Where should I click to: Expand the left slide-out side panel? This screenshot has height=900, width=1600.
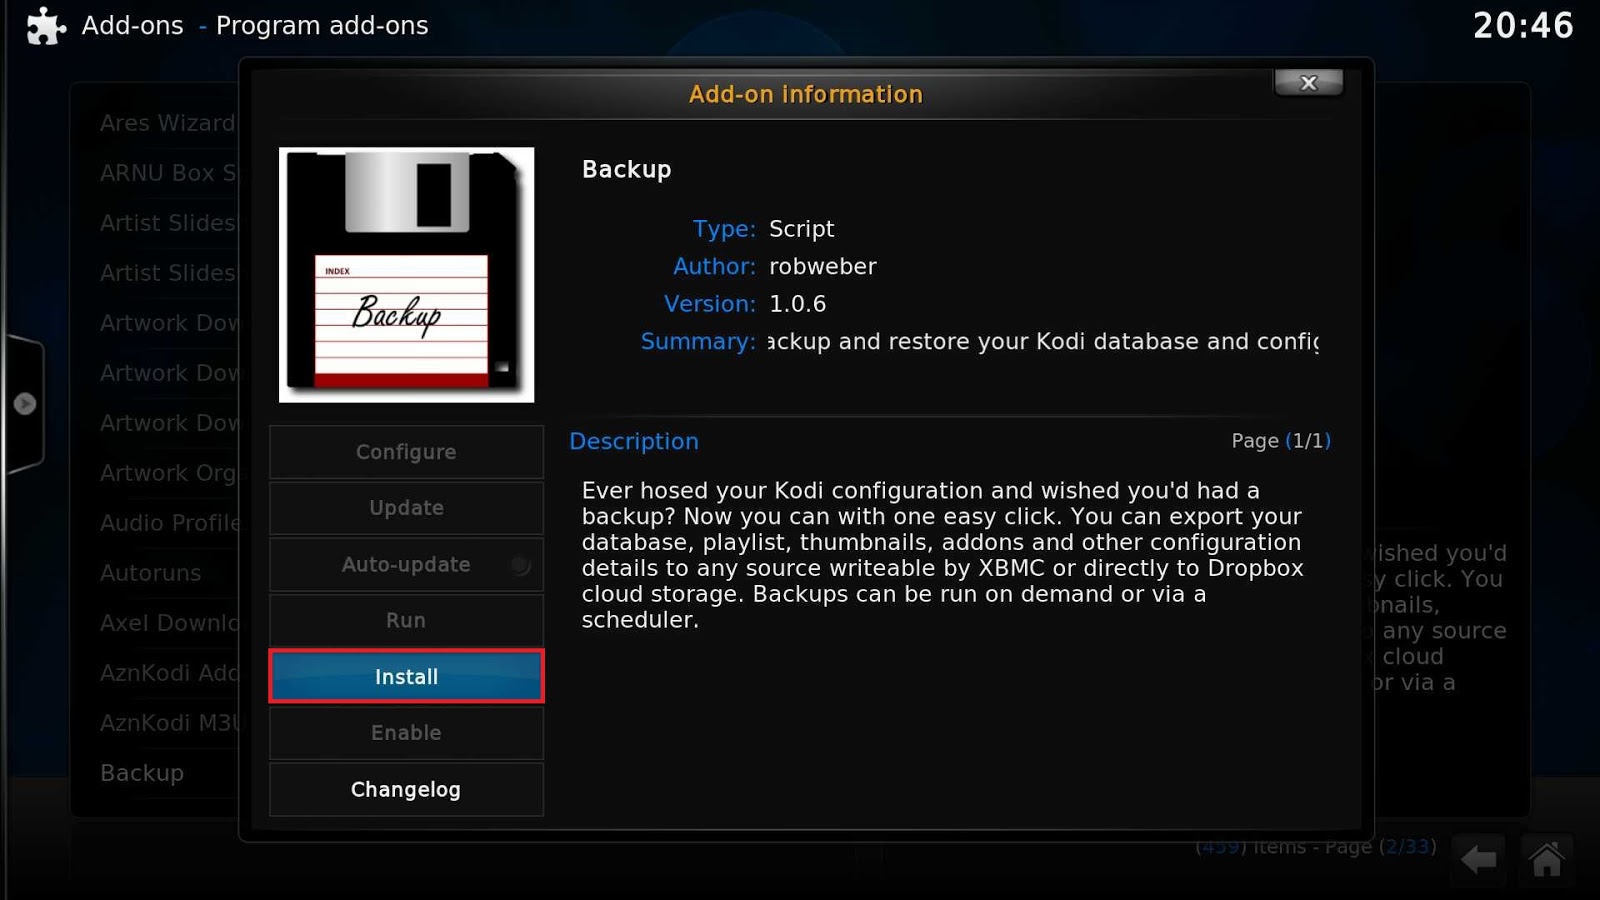tap(25, 403)
